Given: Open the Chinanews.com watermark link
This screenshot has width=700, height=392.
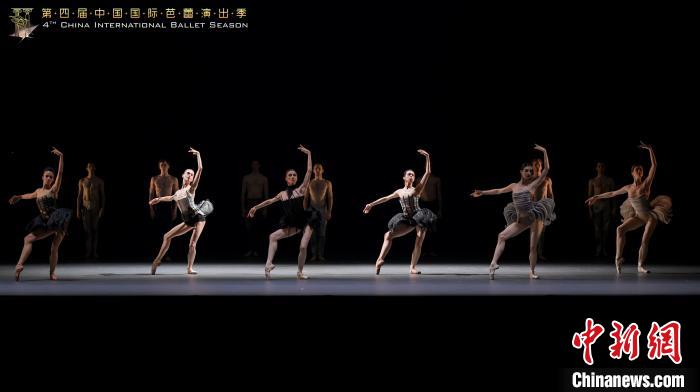Looking at the screenshot, I should click(628, 380).
